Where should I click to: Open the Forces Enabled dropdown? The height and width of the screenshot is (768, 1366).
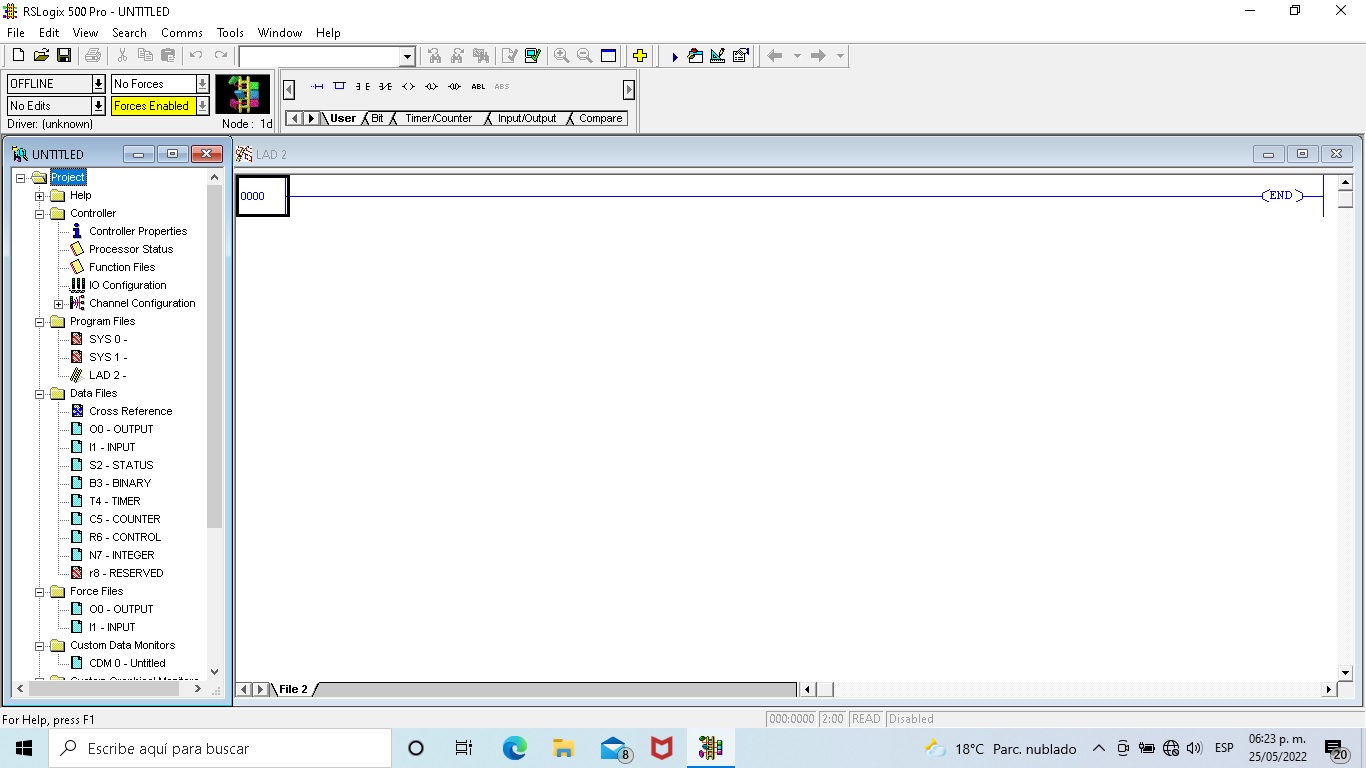point(203,106)
